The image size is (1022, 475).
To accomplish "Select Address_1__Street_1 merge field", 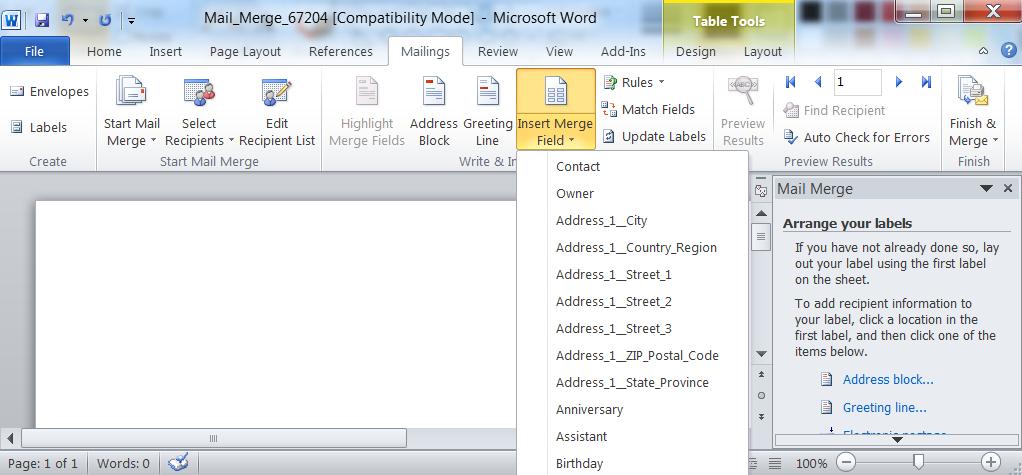I will (x=632, y=275).
